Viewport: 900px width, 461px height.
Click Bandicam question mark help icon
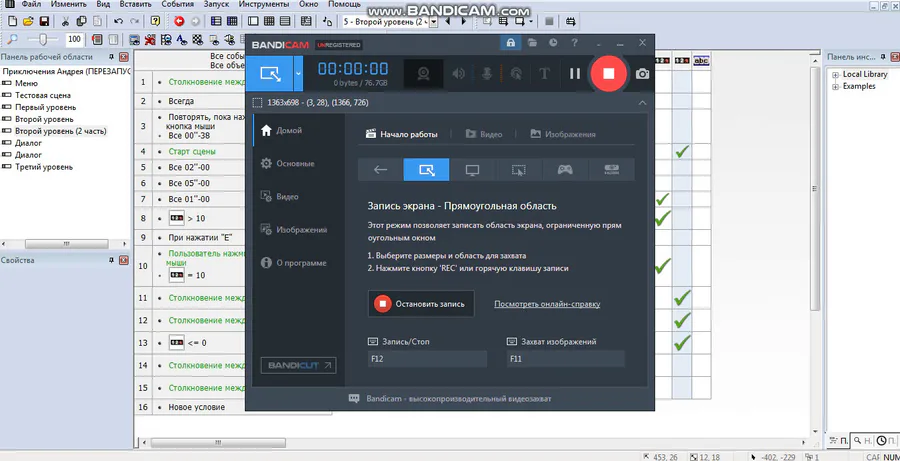coord(574,42)
